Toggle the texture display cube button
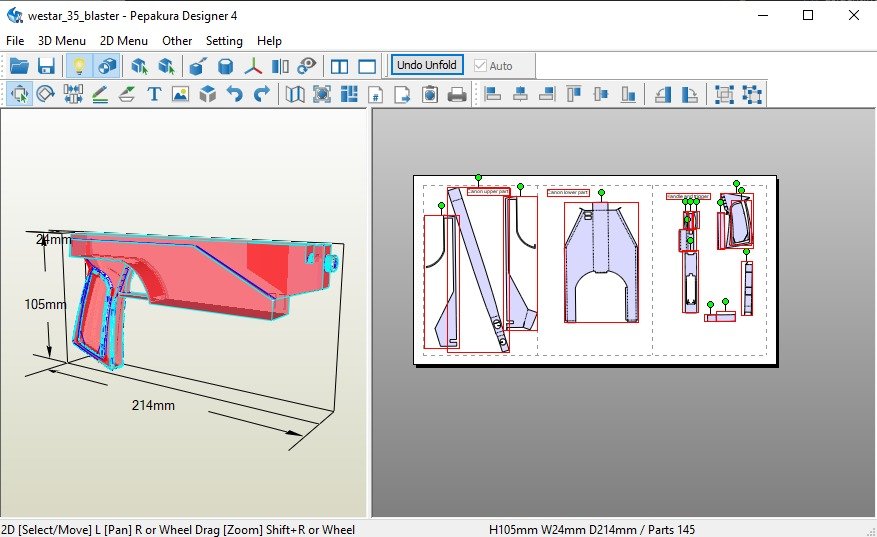Screen dimensions: 877x537 tap(106, 66)
